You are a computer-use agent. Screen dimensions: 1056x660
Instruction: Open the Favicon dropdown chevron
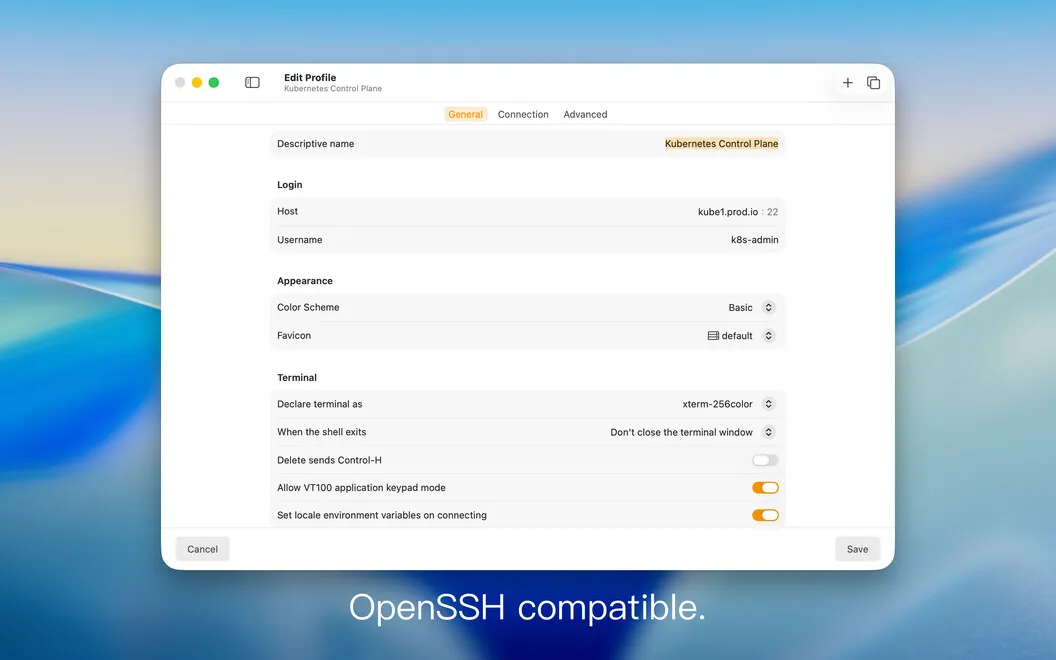pos(768,335)
